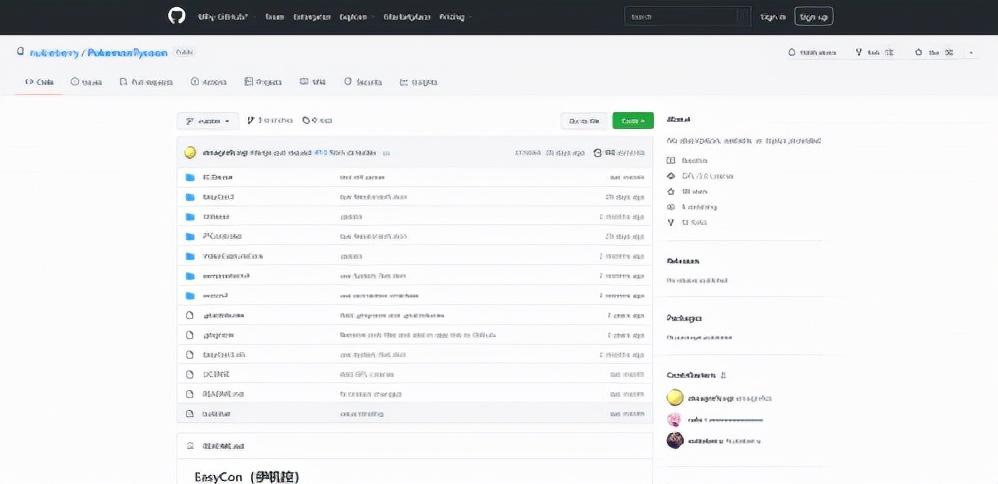998x484 pixels.
Task: Open the Releases sidebar heading
Action: (x=683, y=261)
